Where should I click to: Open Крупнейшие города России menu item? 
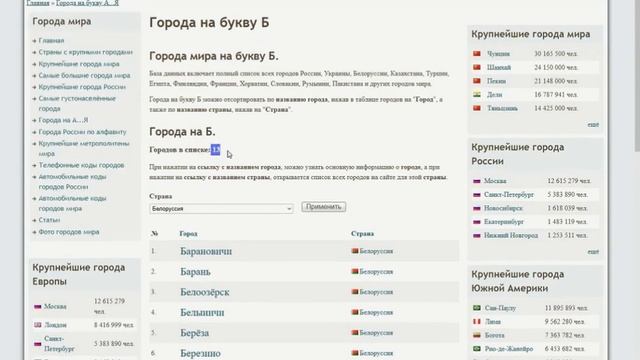tap(82, 87)
